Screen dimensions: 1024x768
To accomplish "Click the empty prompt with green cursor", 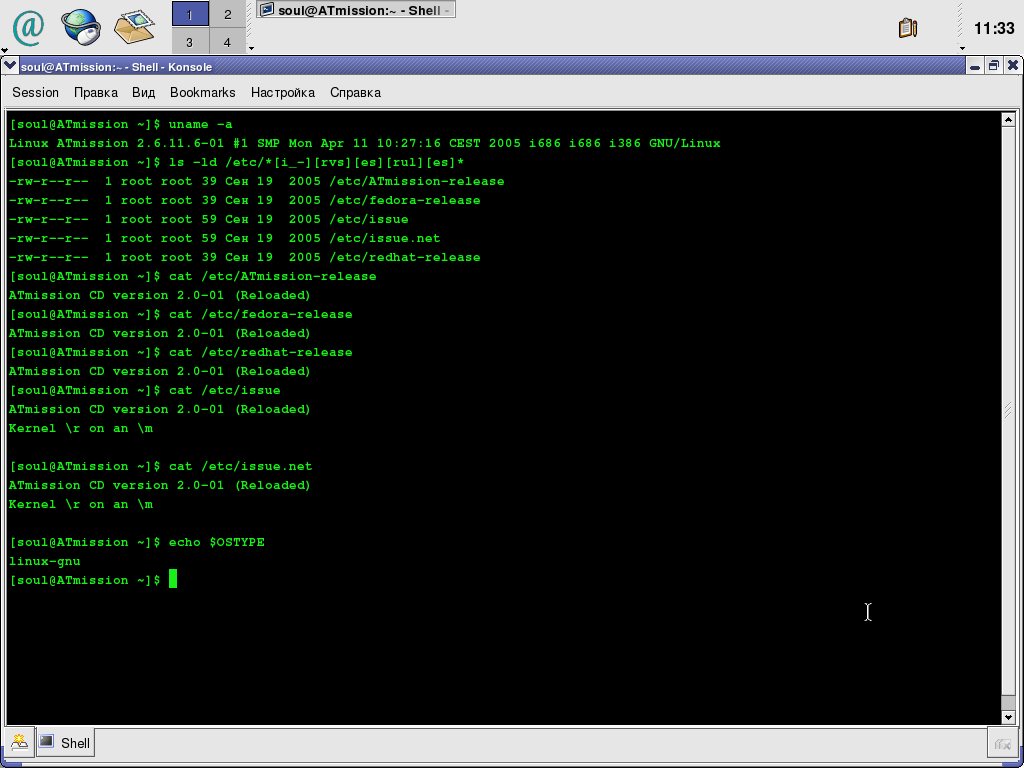I will click(x=93, y=580).
